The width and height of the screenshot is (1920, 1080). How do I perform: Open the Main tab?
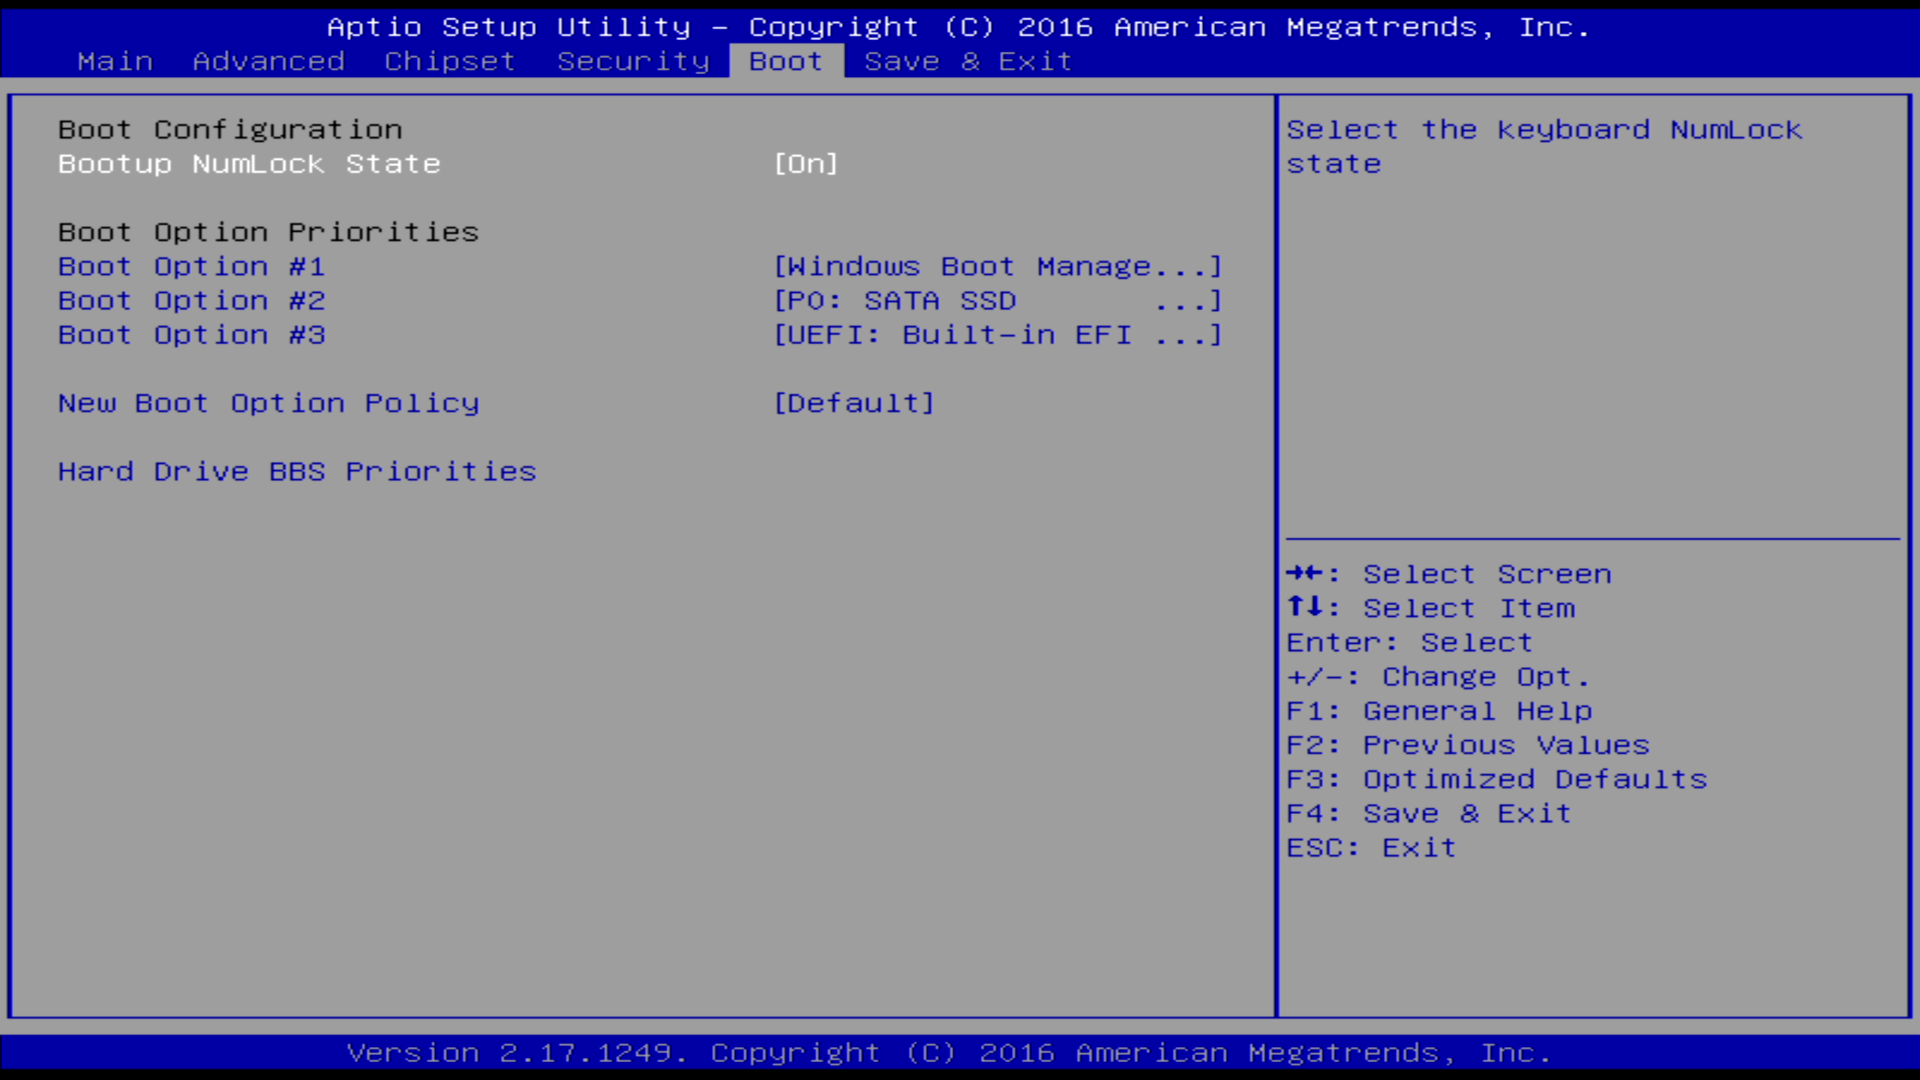115,61
